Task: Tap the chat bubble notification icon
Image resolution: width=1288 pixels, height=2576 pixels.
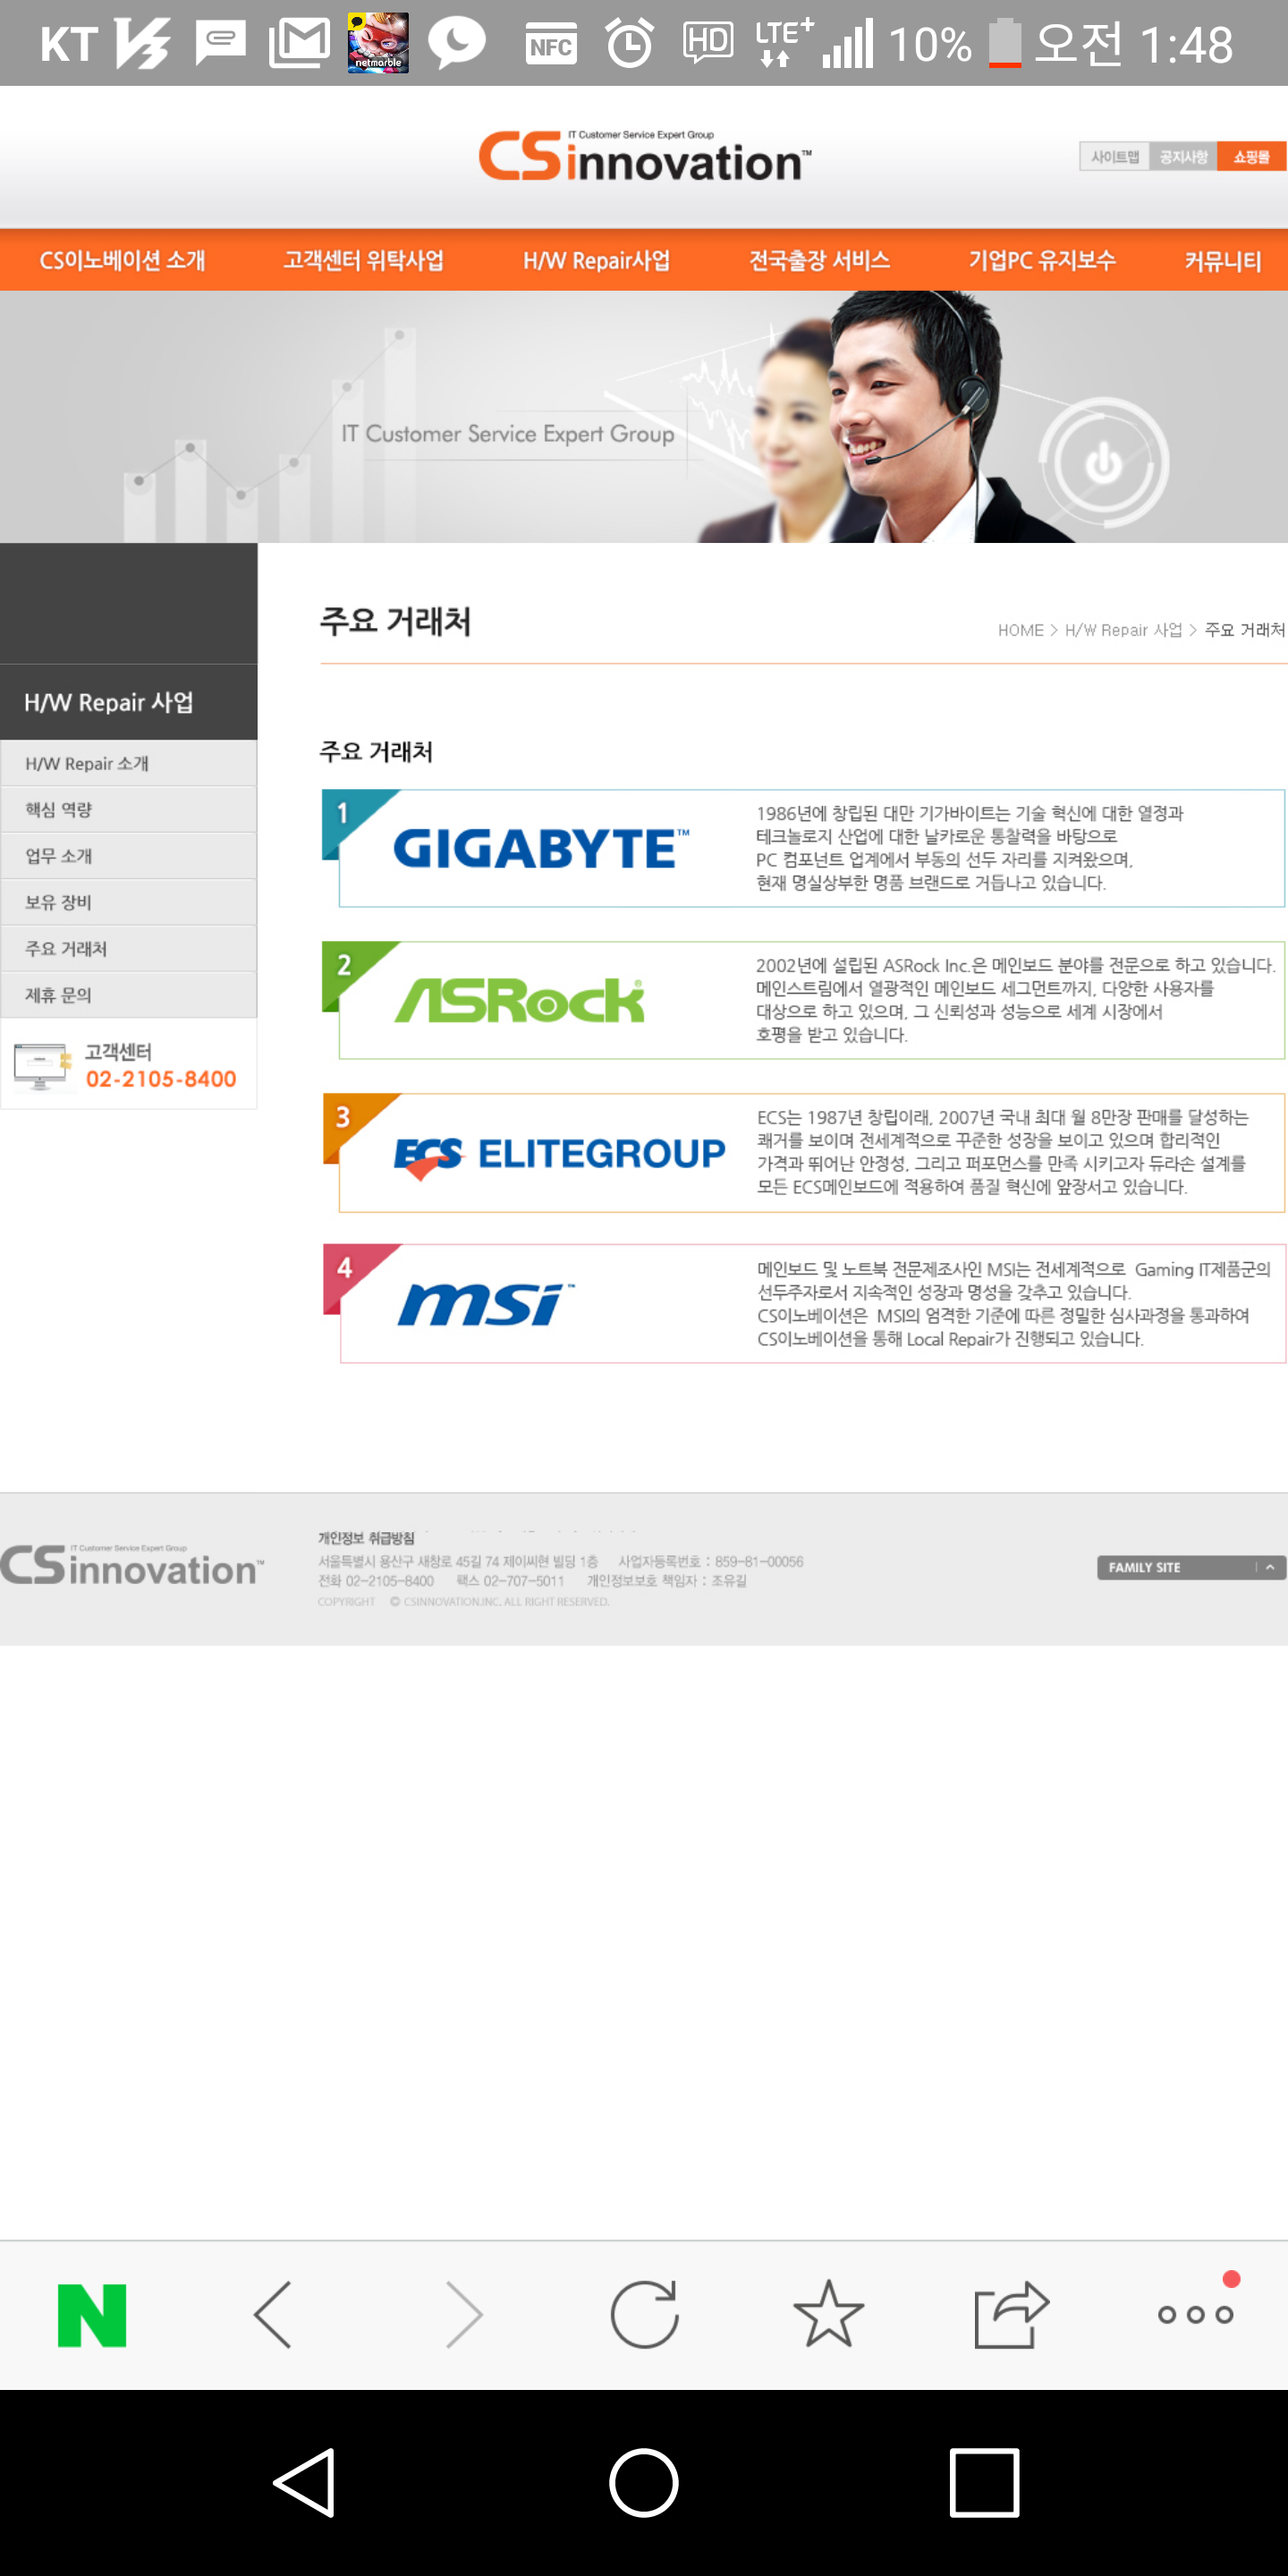Action: pos(457,44)
